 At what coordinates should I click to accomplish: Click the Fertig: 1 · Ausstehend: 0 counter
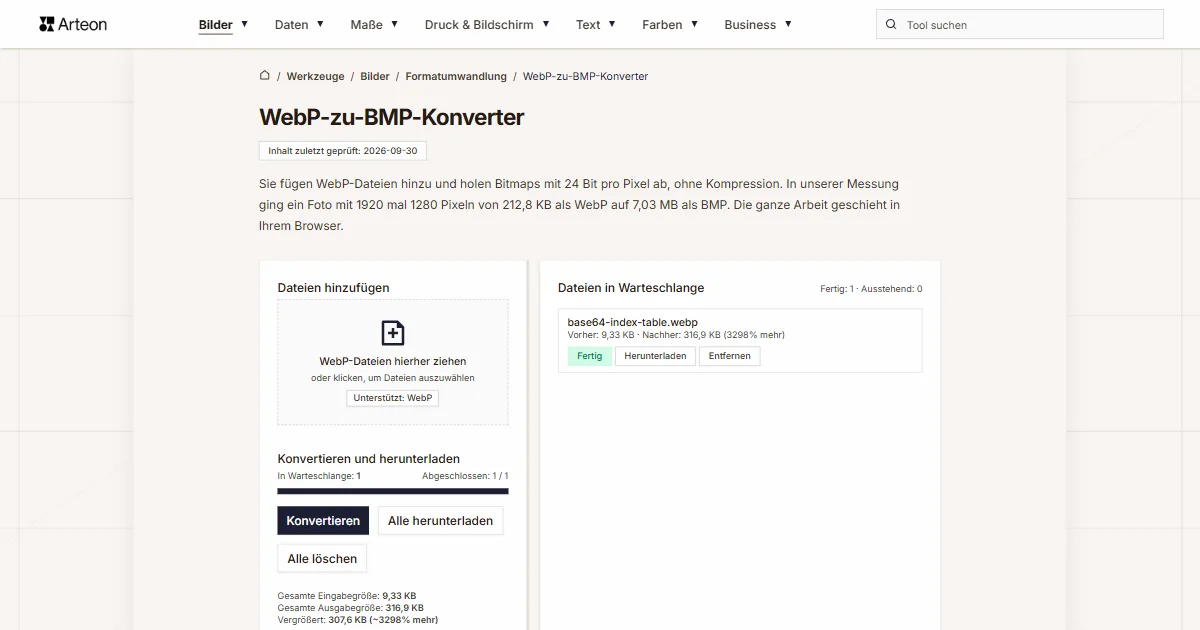click(x=871, y=289)
